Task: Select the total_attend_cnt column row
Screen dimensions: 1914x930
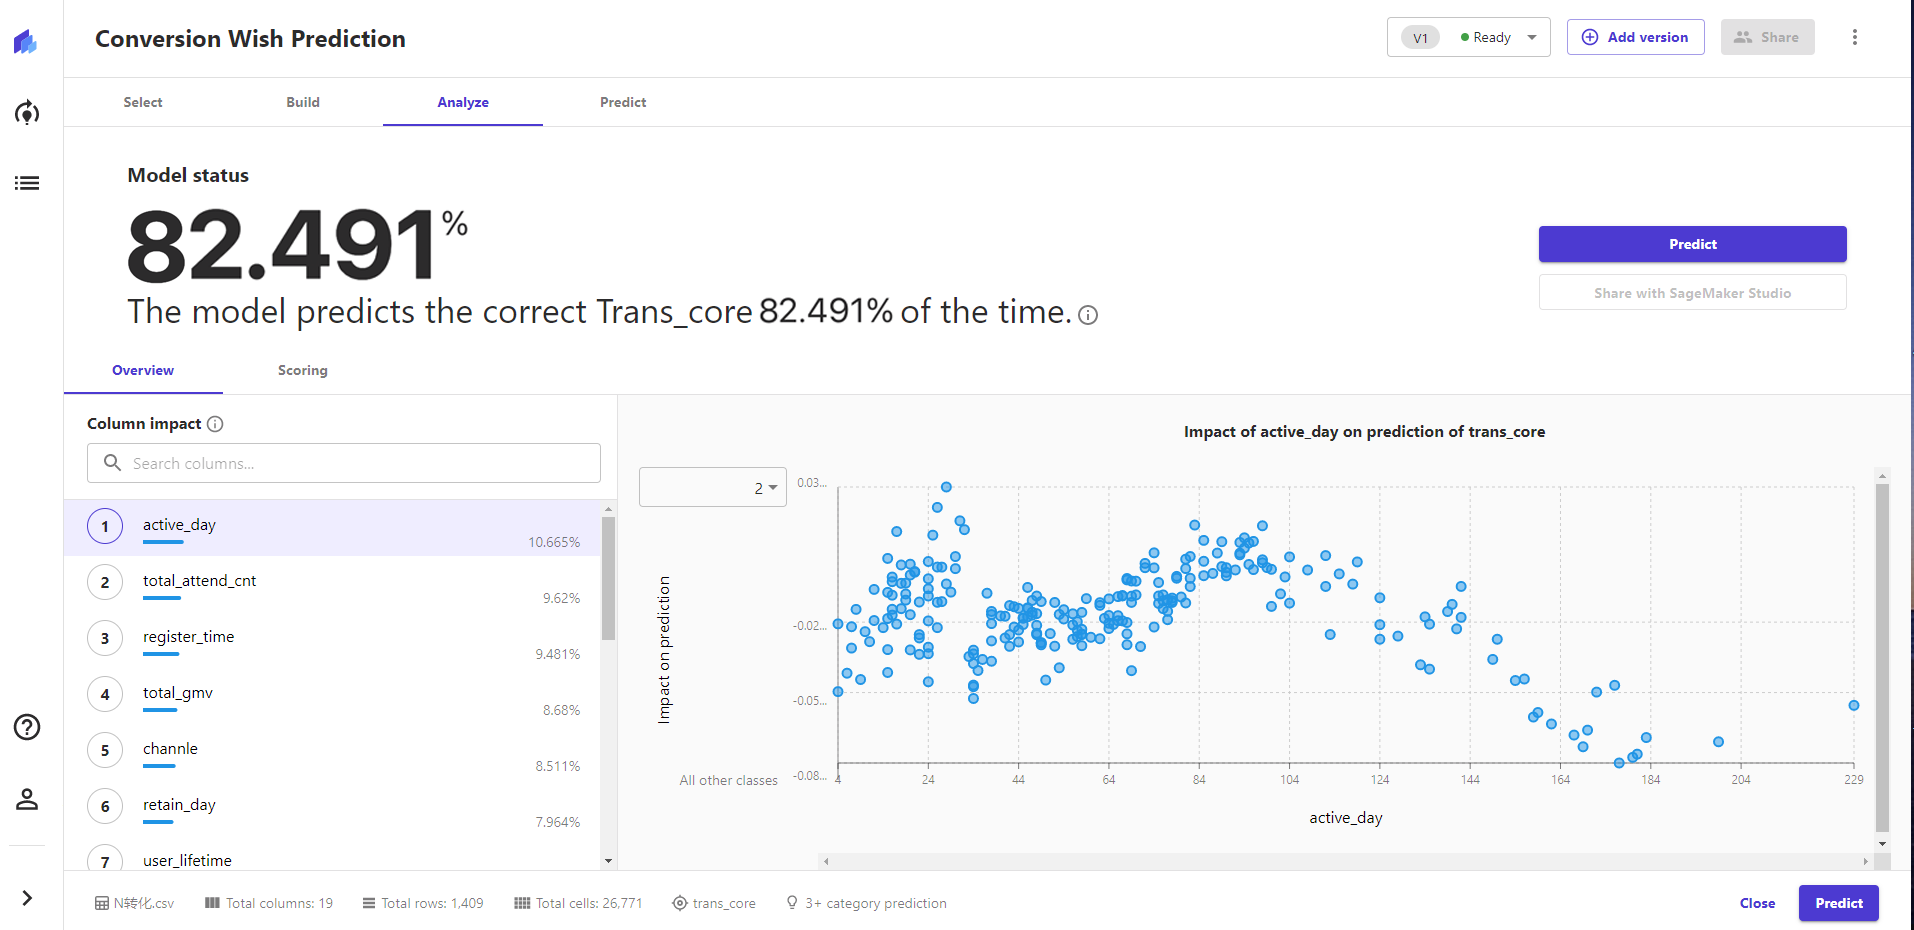Action: click(334, 583)
